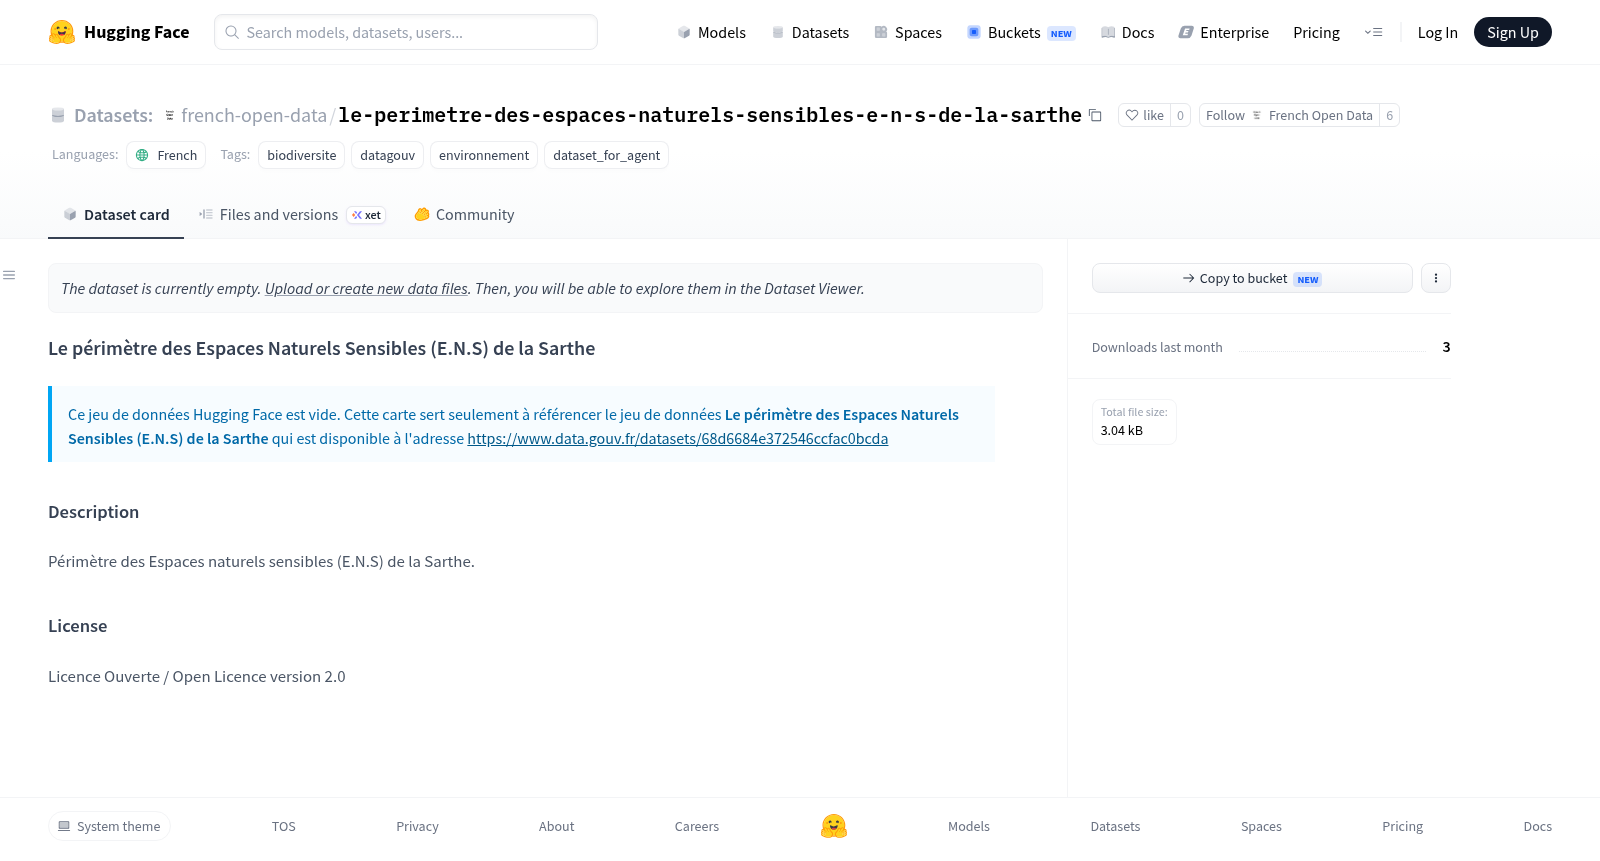Open TOS footer link
Screen dimensions: 1600x861
(x=284, y=826)
